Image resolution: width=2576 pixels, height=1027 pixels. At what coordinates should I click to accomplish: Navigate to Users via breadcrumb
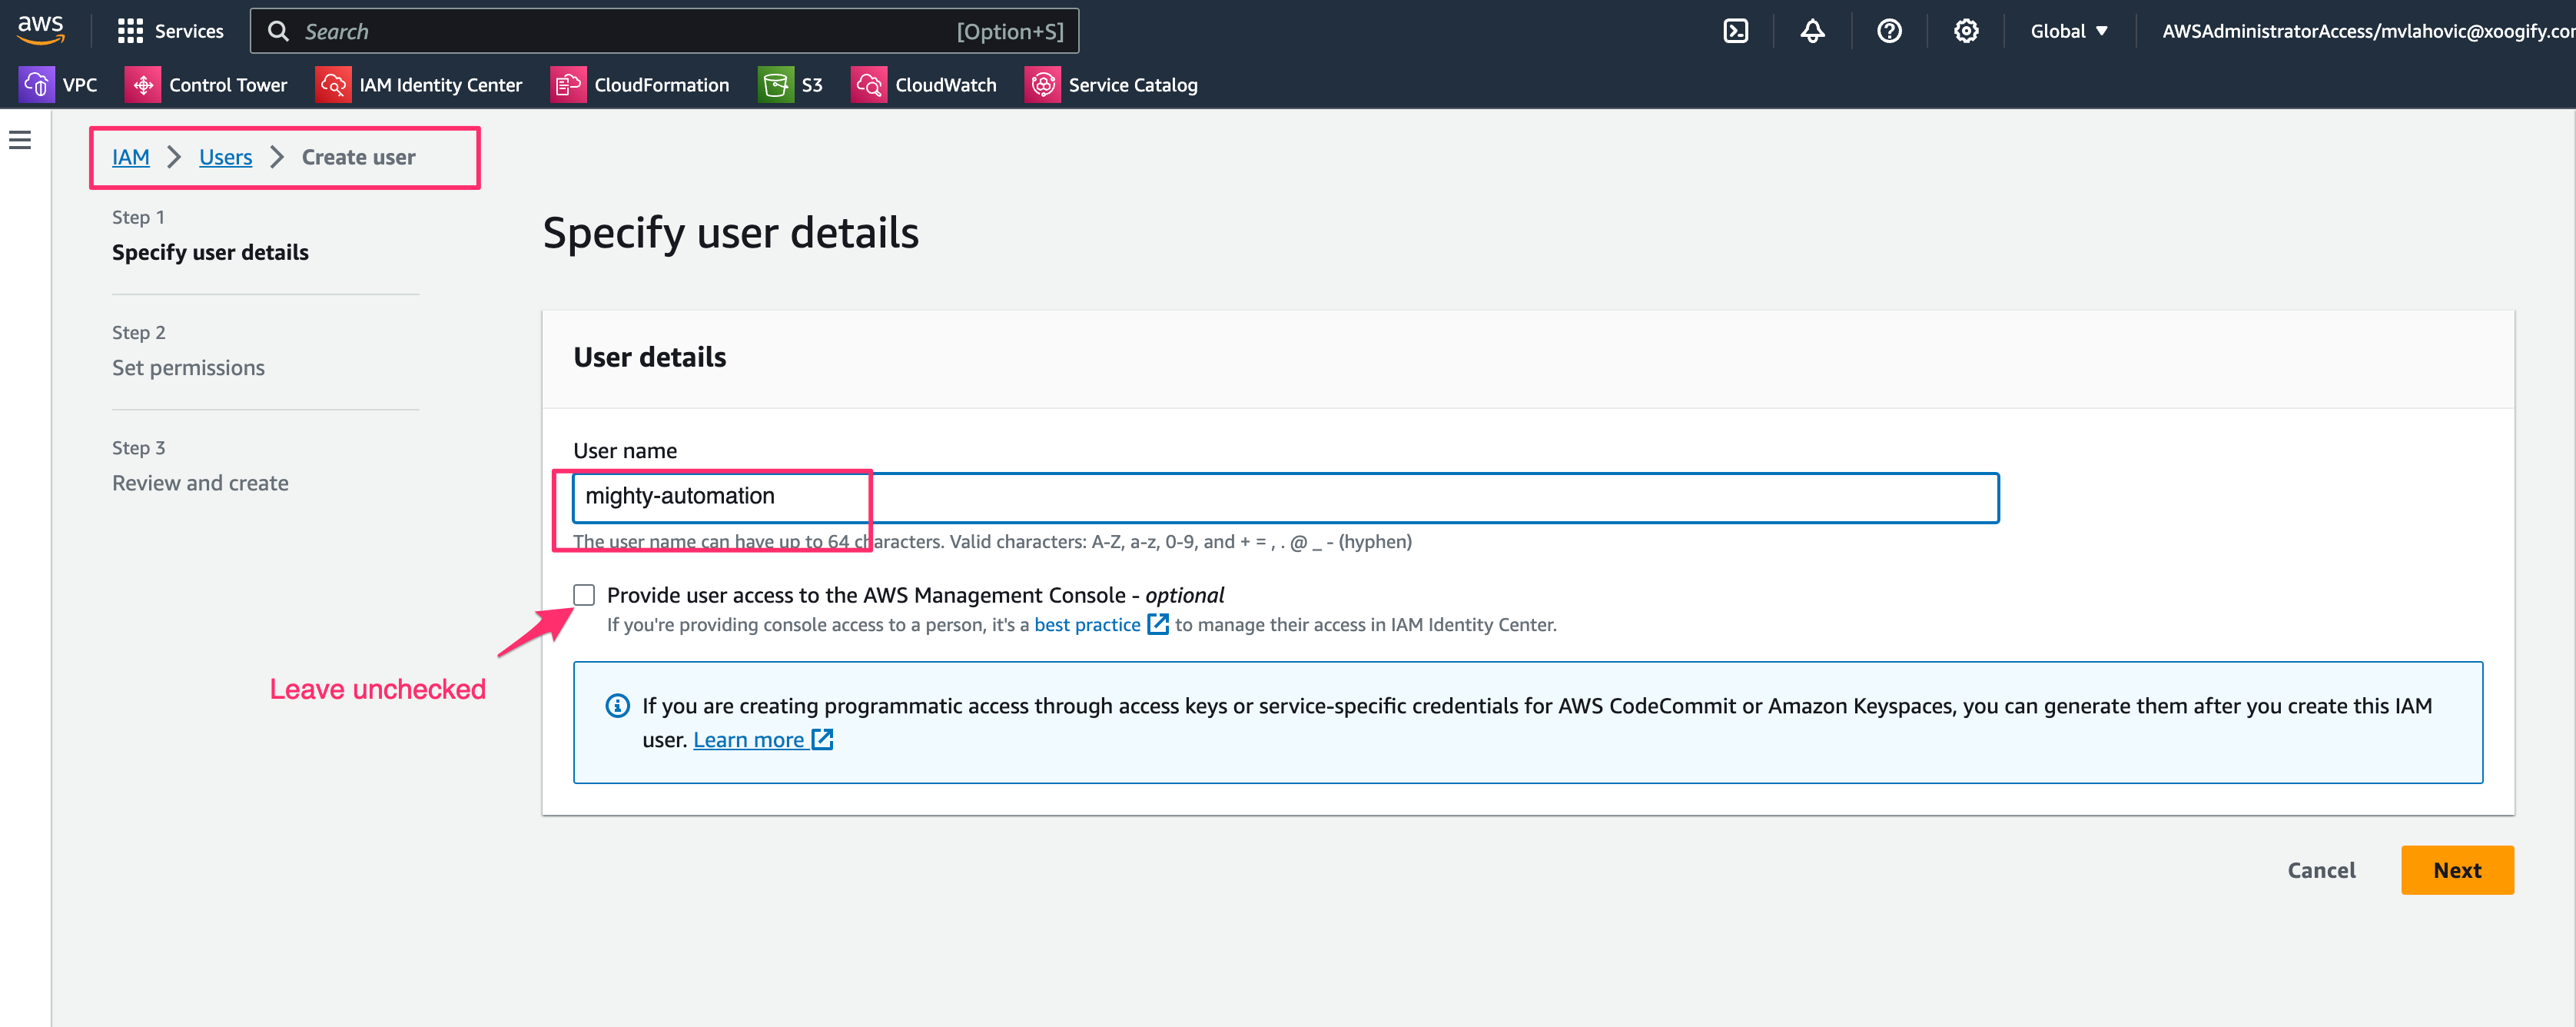tap(225, 157)
